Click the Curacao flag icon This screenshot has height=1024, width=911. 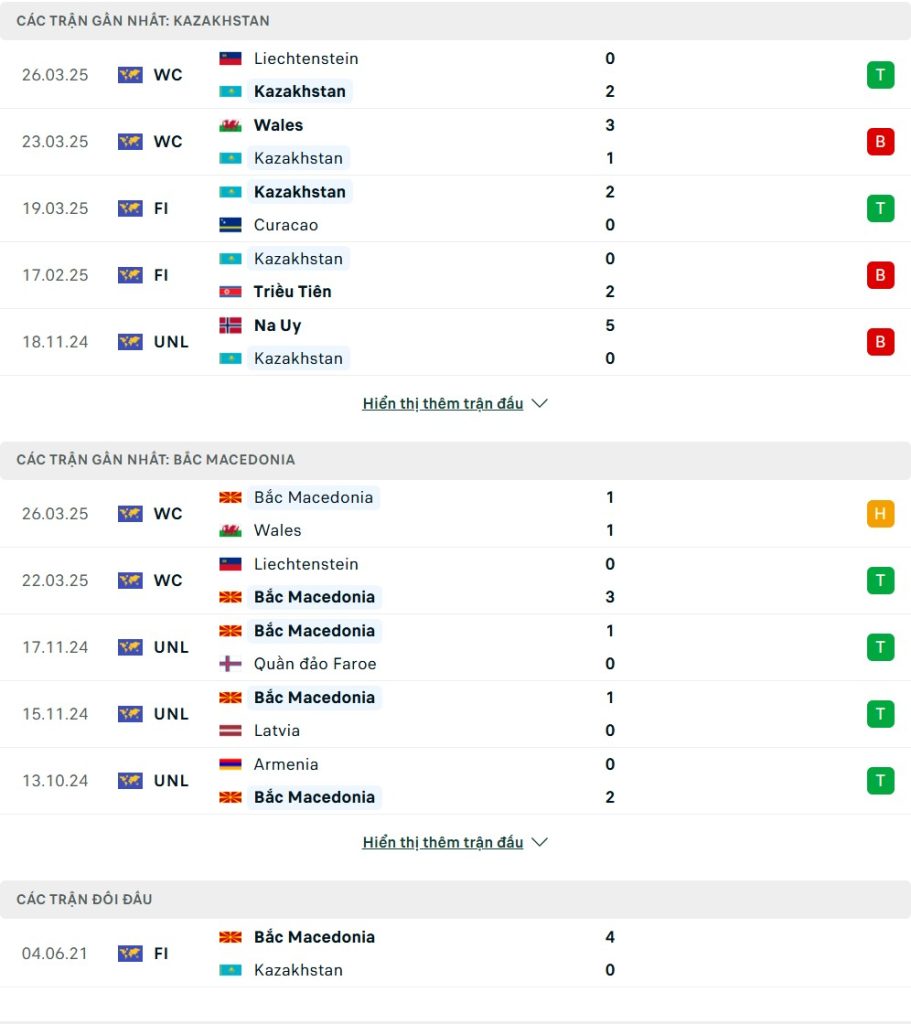click(x=230, y=225)
